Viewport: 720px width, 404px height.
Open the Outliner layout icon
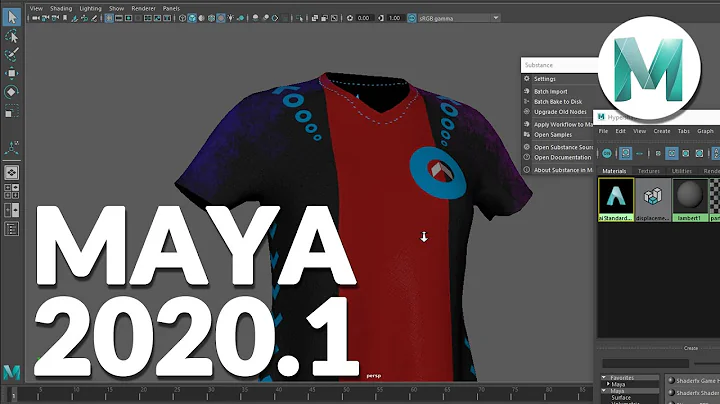point(12,229)
